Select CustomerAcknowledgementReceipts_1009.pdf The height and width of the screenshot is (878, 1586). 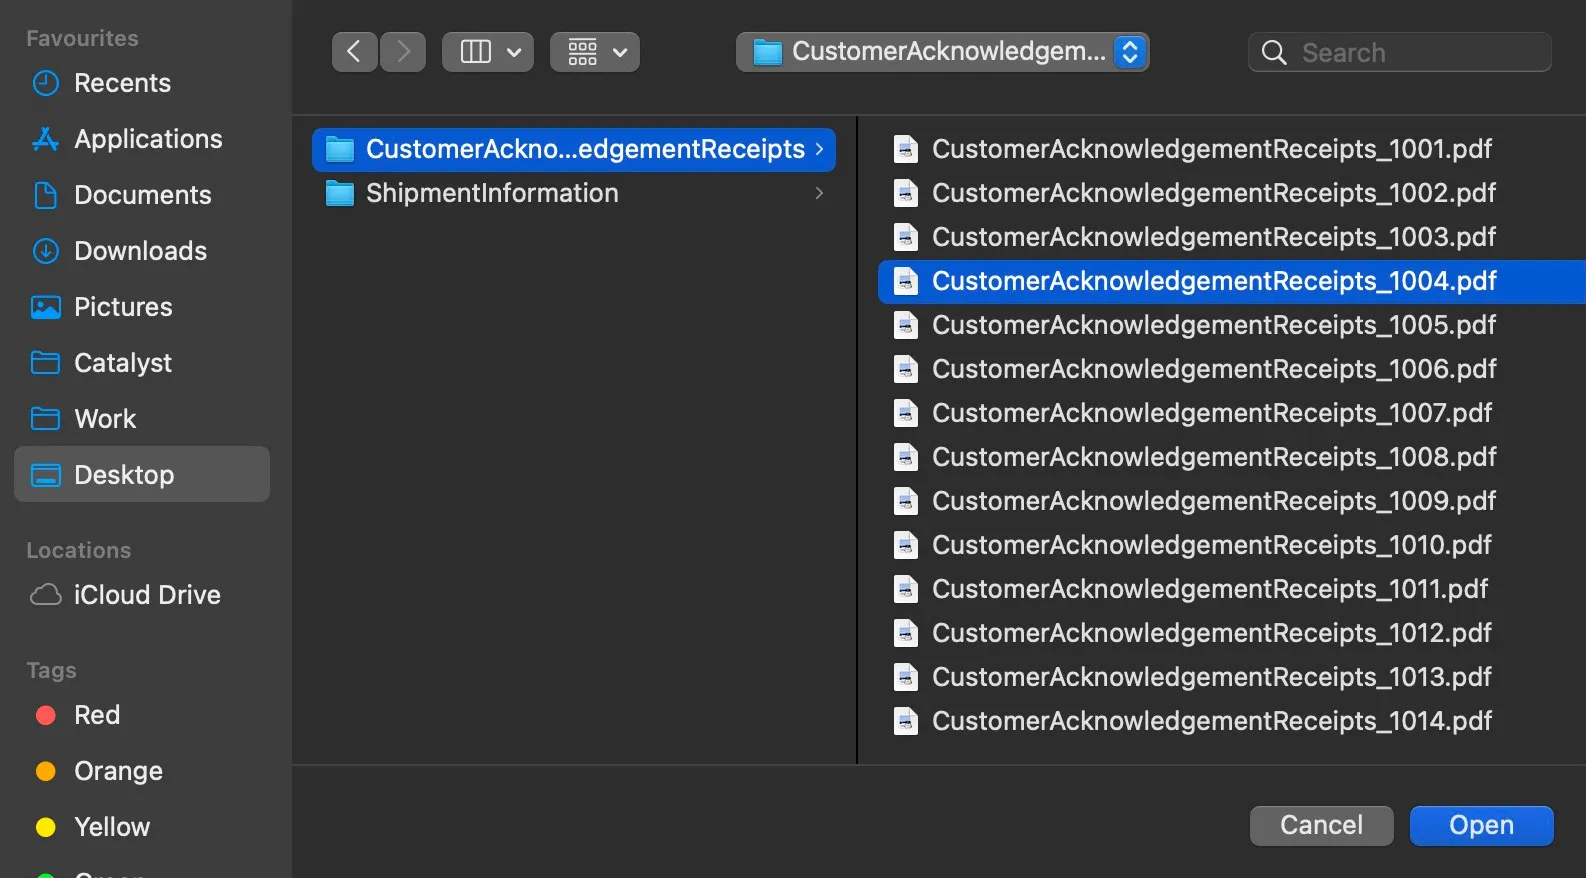click(1231, 501)
